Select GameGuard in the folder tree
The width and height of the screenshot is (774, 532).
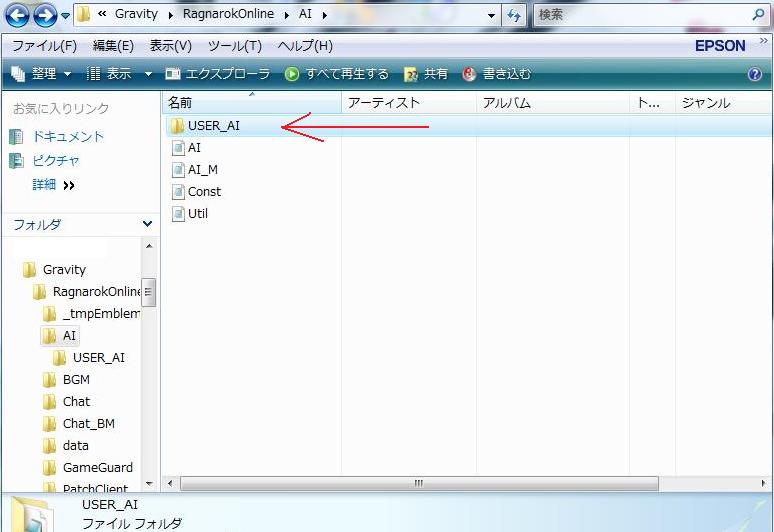pyautogui.click(x=88, y=467)
